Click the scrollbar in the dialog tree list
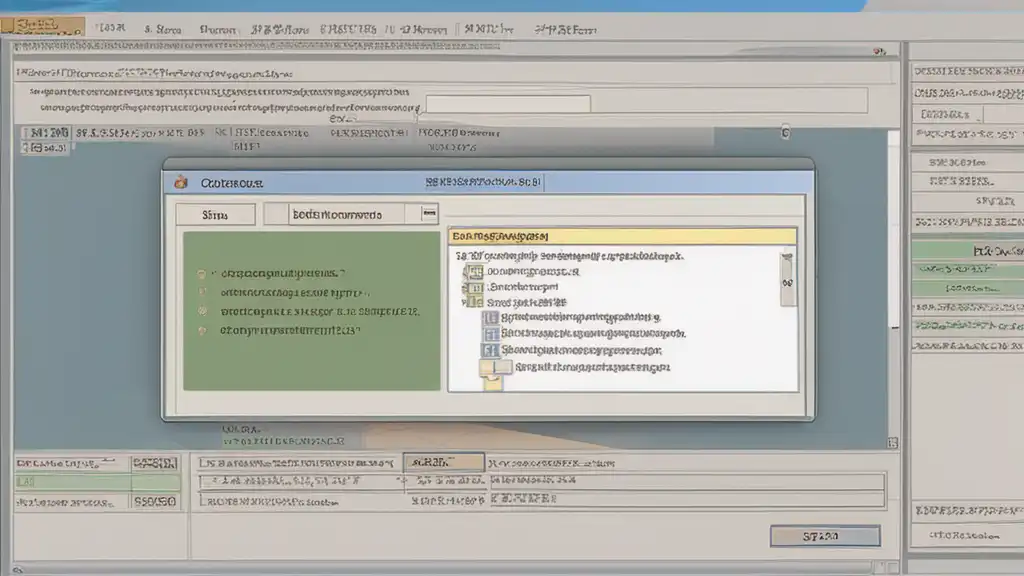1024x576 pixels. pos(788,280)
